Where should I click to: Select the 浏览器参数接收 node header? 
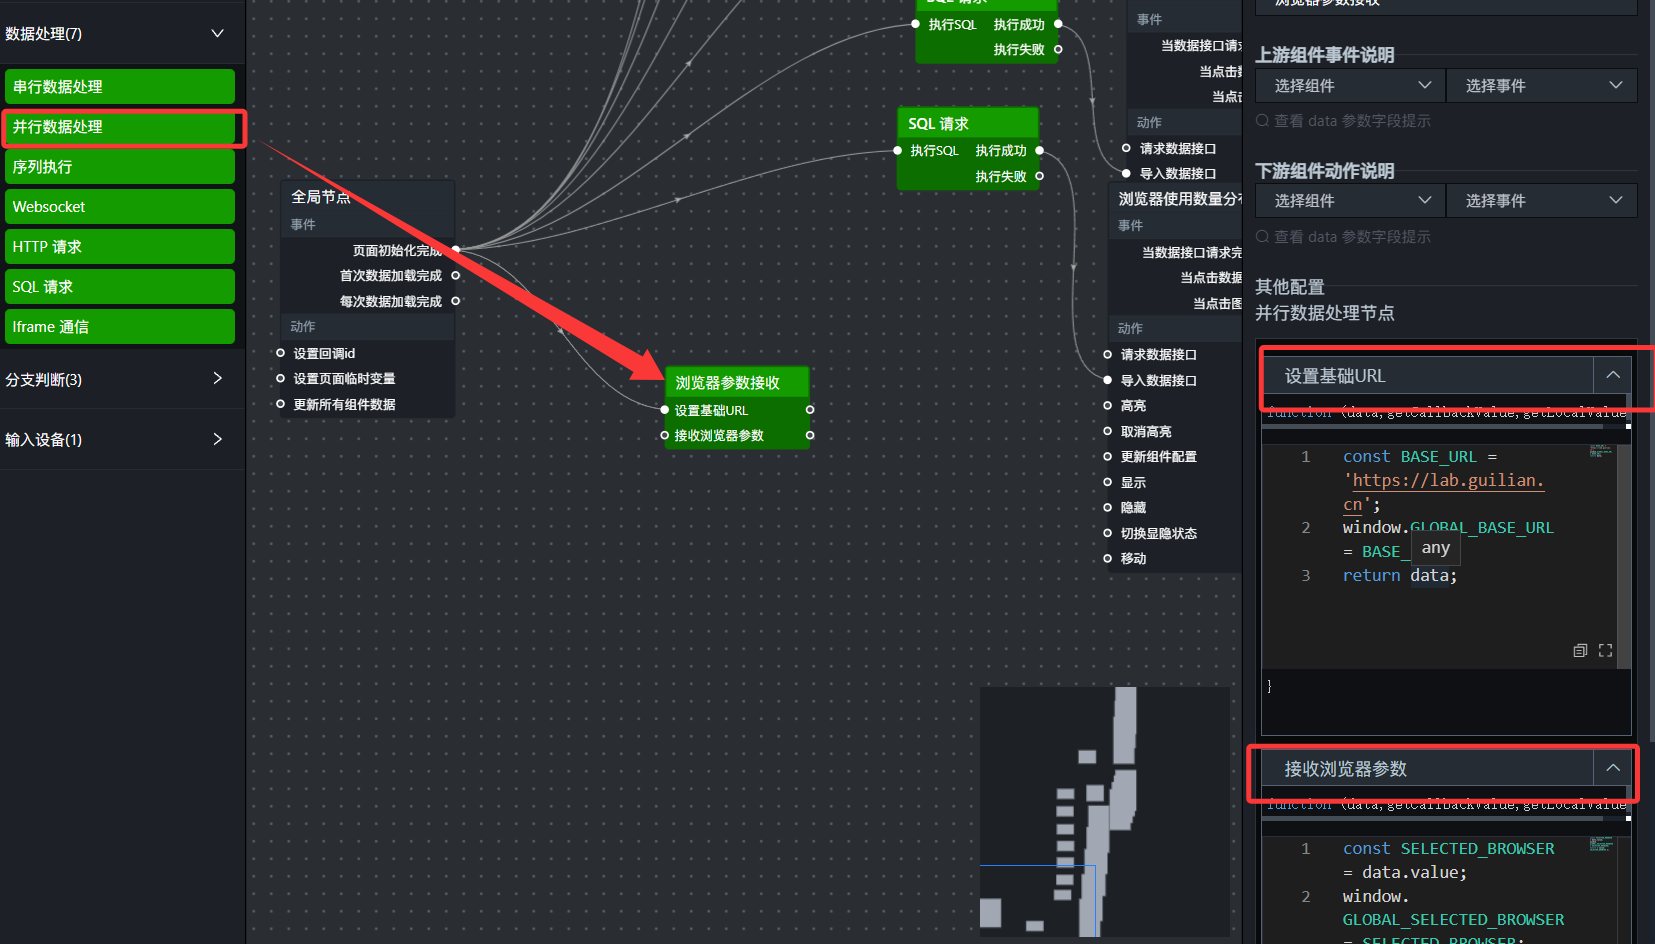coord(737,382)
